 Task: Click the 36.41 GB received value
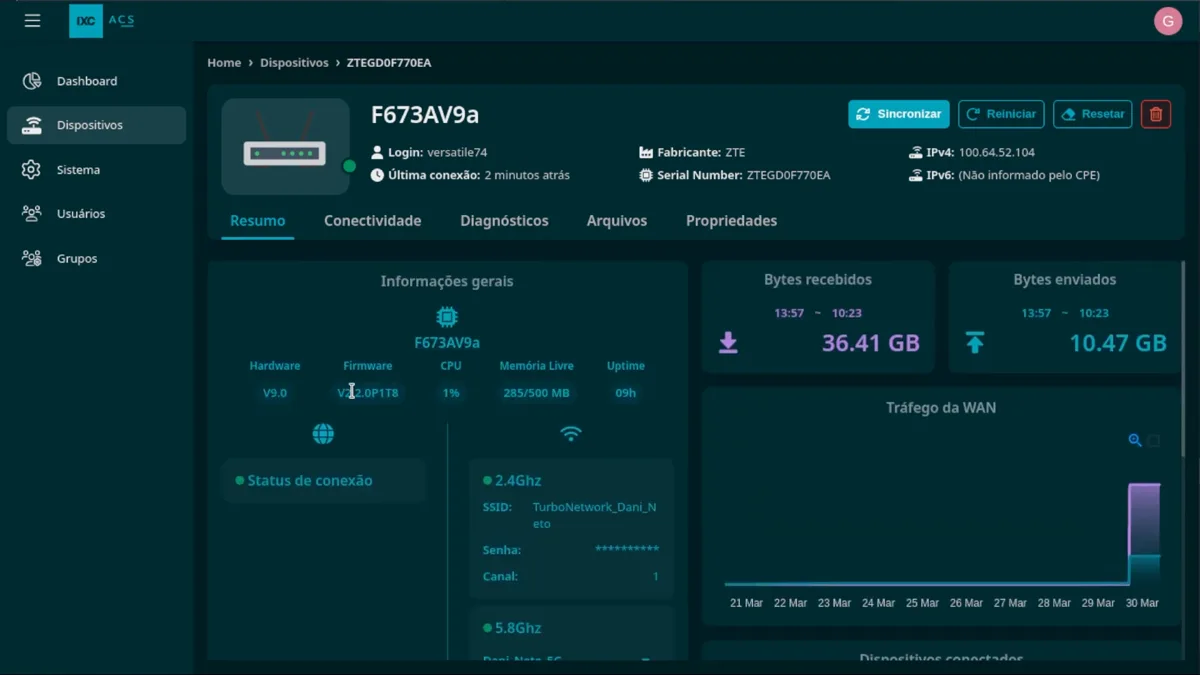pos(871,343)
